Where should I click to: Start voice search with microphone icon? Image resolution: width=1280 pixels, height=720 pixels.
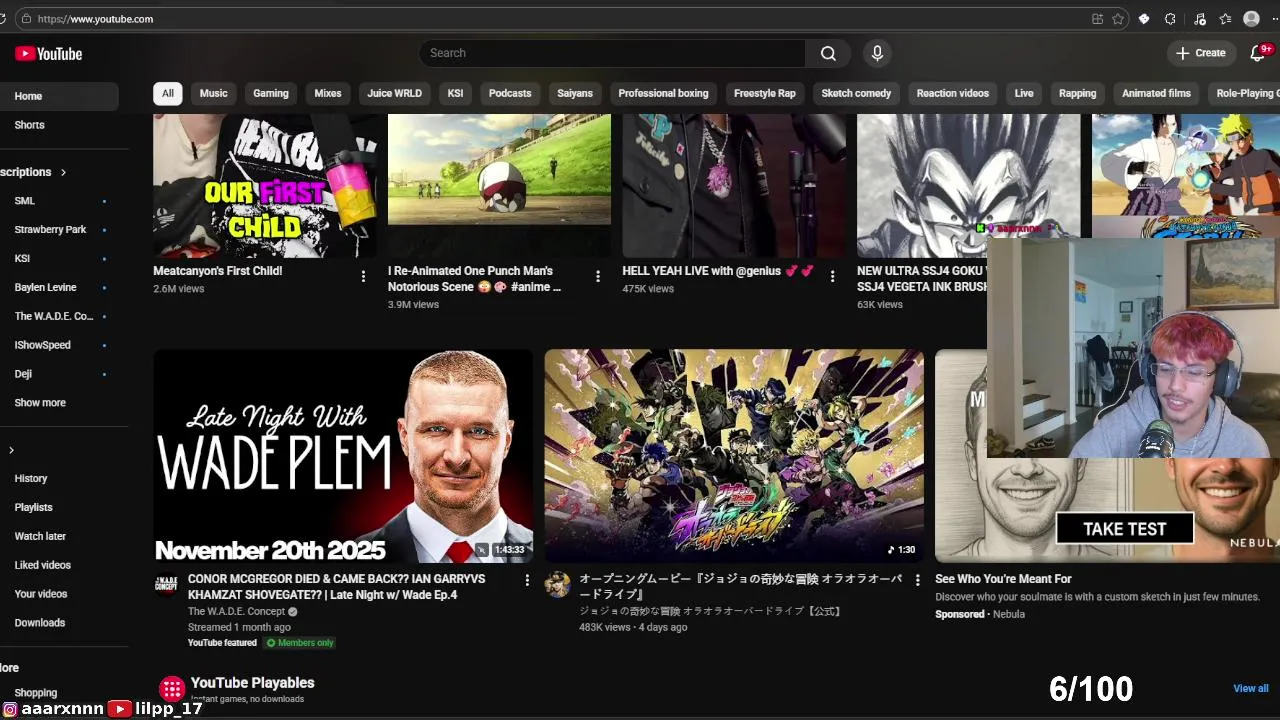tap(877, 53)
